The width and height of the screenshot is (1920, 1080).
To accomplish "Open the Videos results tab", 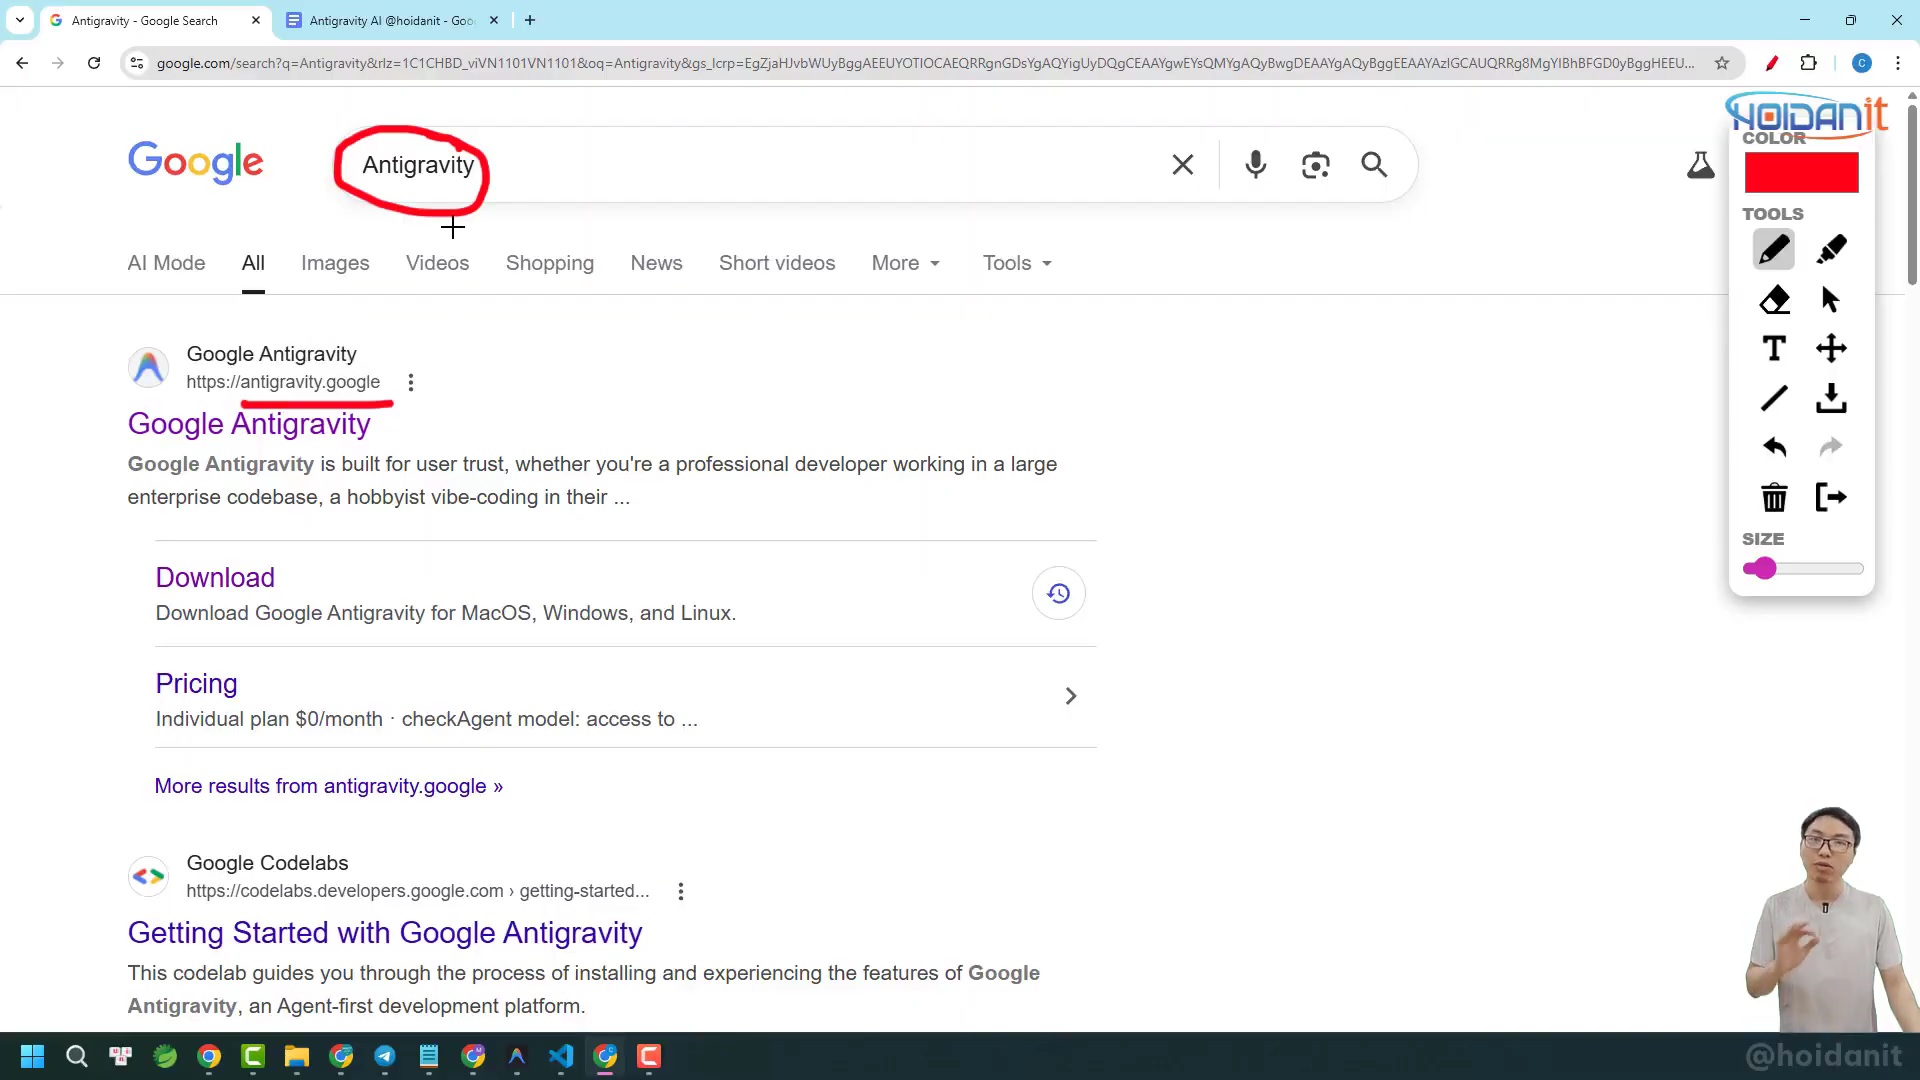I will tap(437, 263).
